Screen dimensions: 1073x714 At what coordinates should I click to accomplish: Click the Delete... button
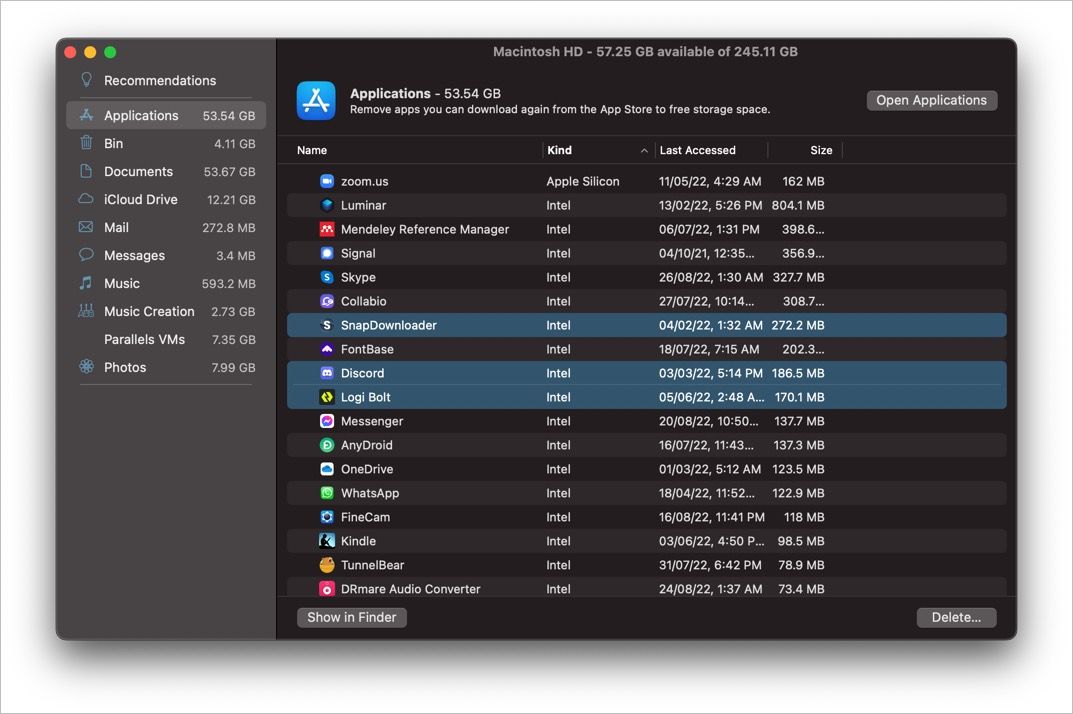pyautogui.click(x=957, y=617)
